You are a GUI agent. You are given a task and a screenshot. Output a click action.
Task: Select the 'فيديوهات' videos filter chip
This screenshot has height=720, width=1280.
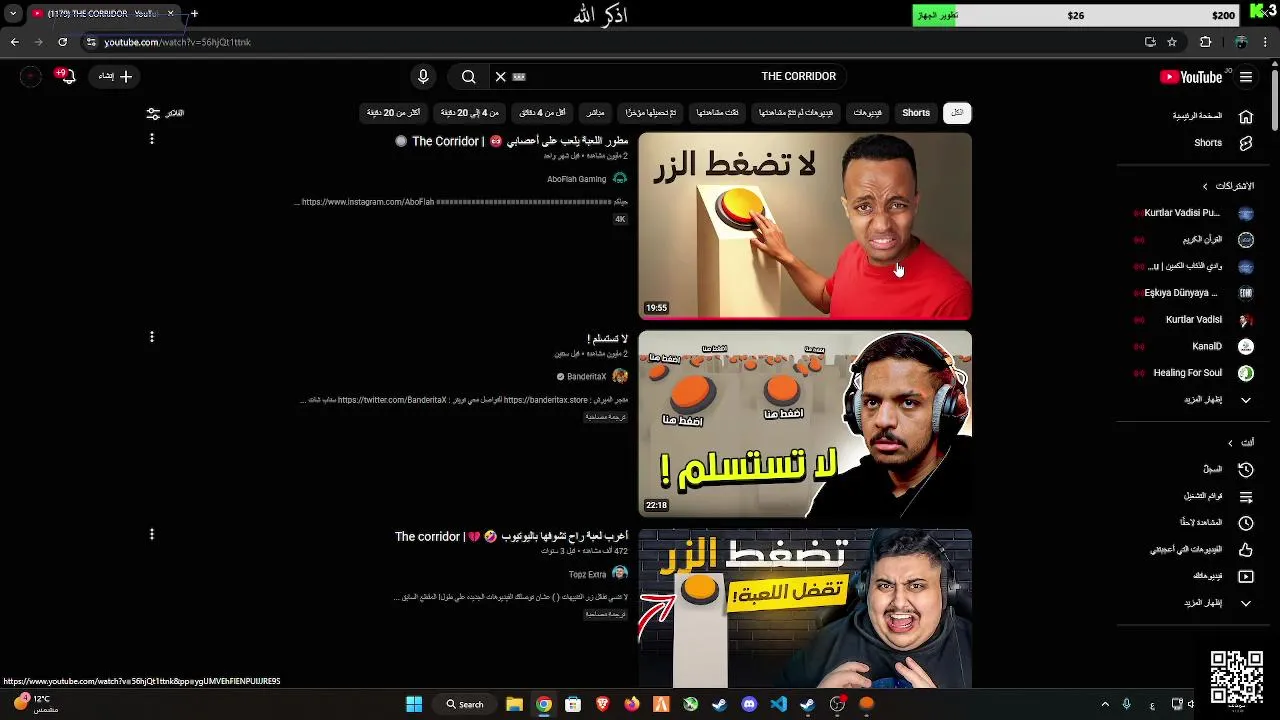pos(868,113)
